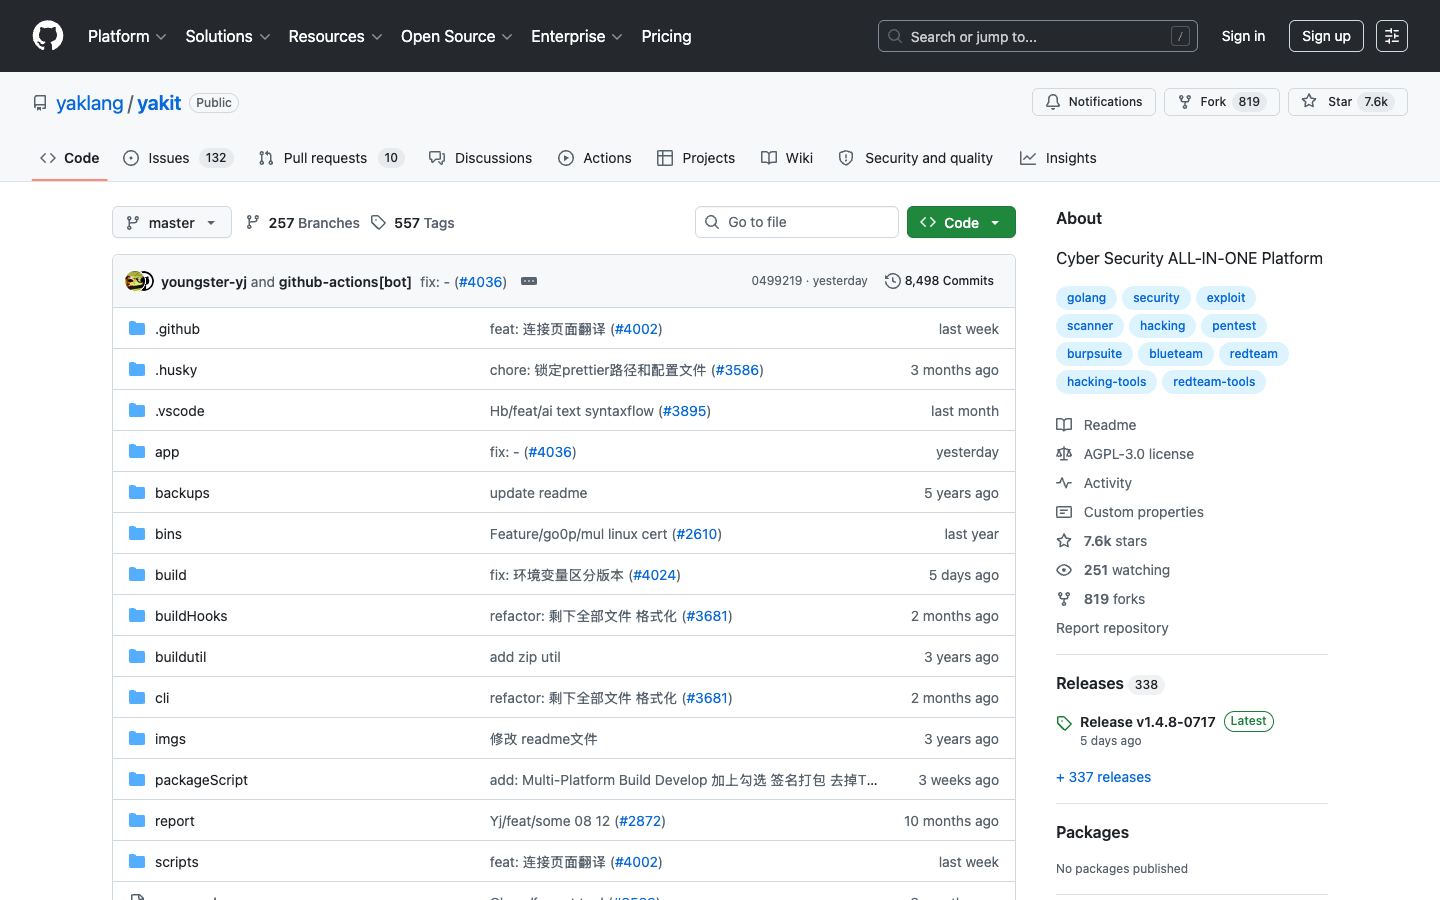Click the Readme book icon

pyautogui.click(x=1064, y=425)
